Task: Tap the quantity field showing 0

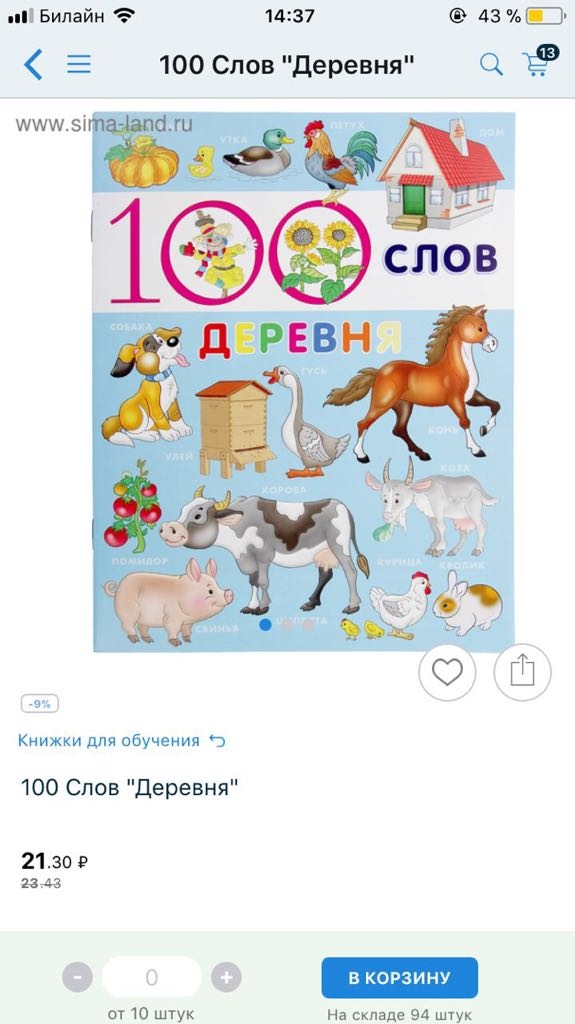Action: (x=152, y=978)
